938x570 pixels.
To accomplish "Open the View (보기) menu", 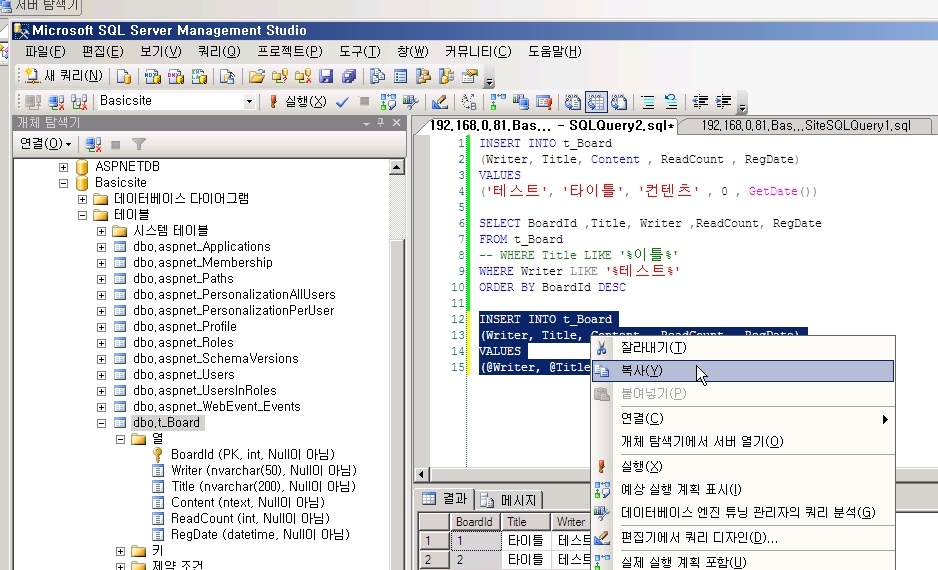I will coord(160,51).
